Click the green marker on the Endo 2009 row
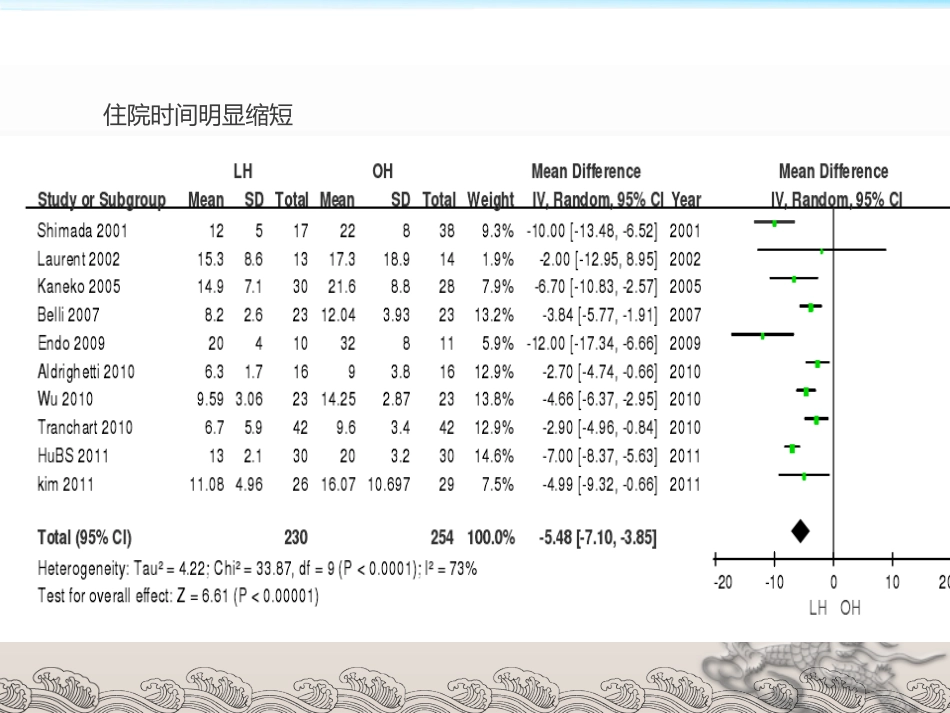Viewport: 950px width, 713px height. click(x=763, y=335)
